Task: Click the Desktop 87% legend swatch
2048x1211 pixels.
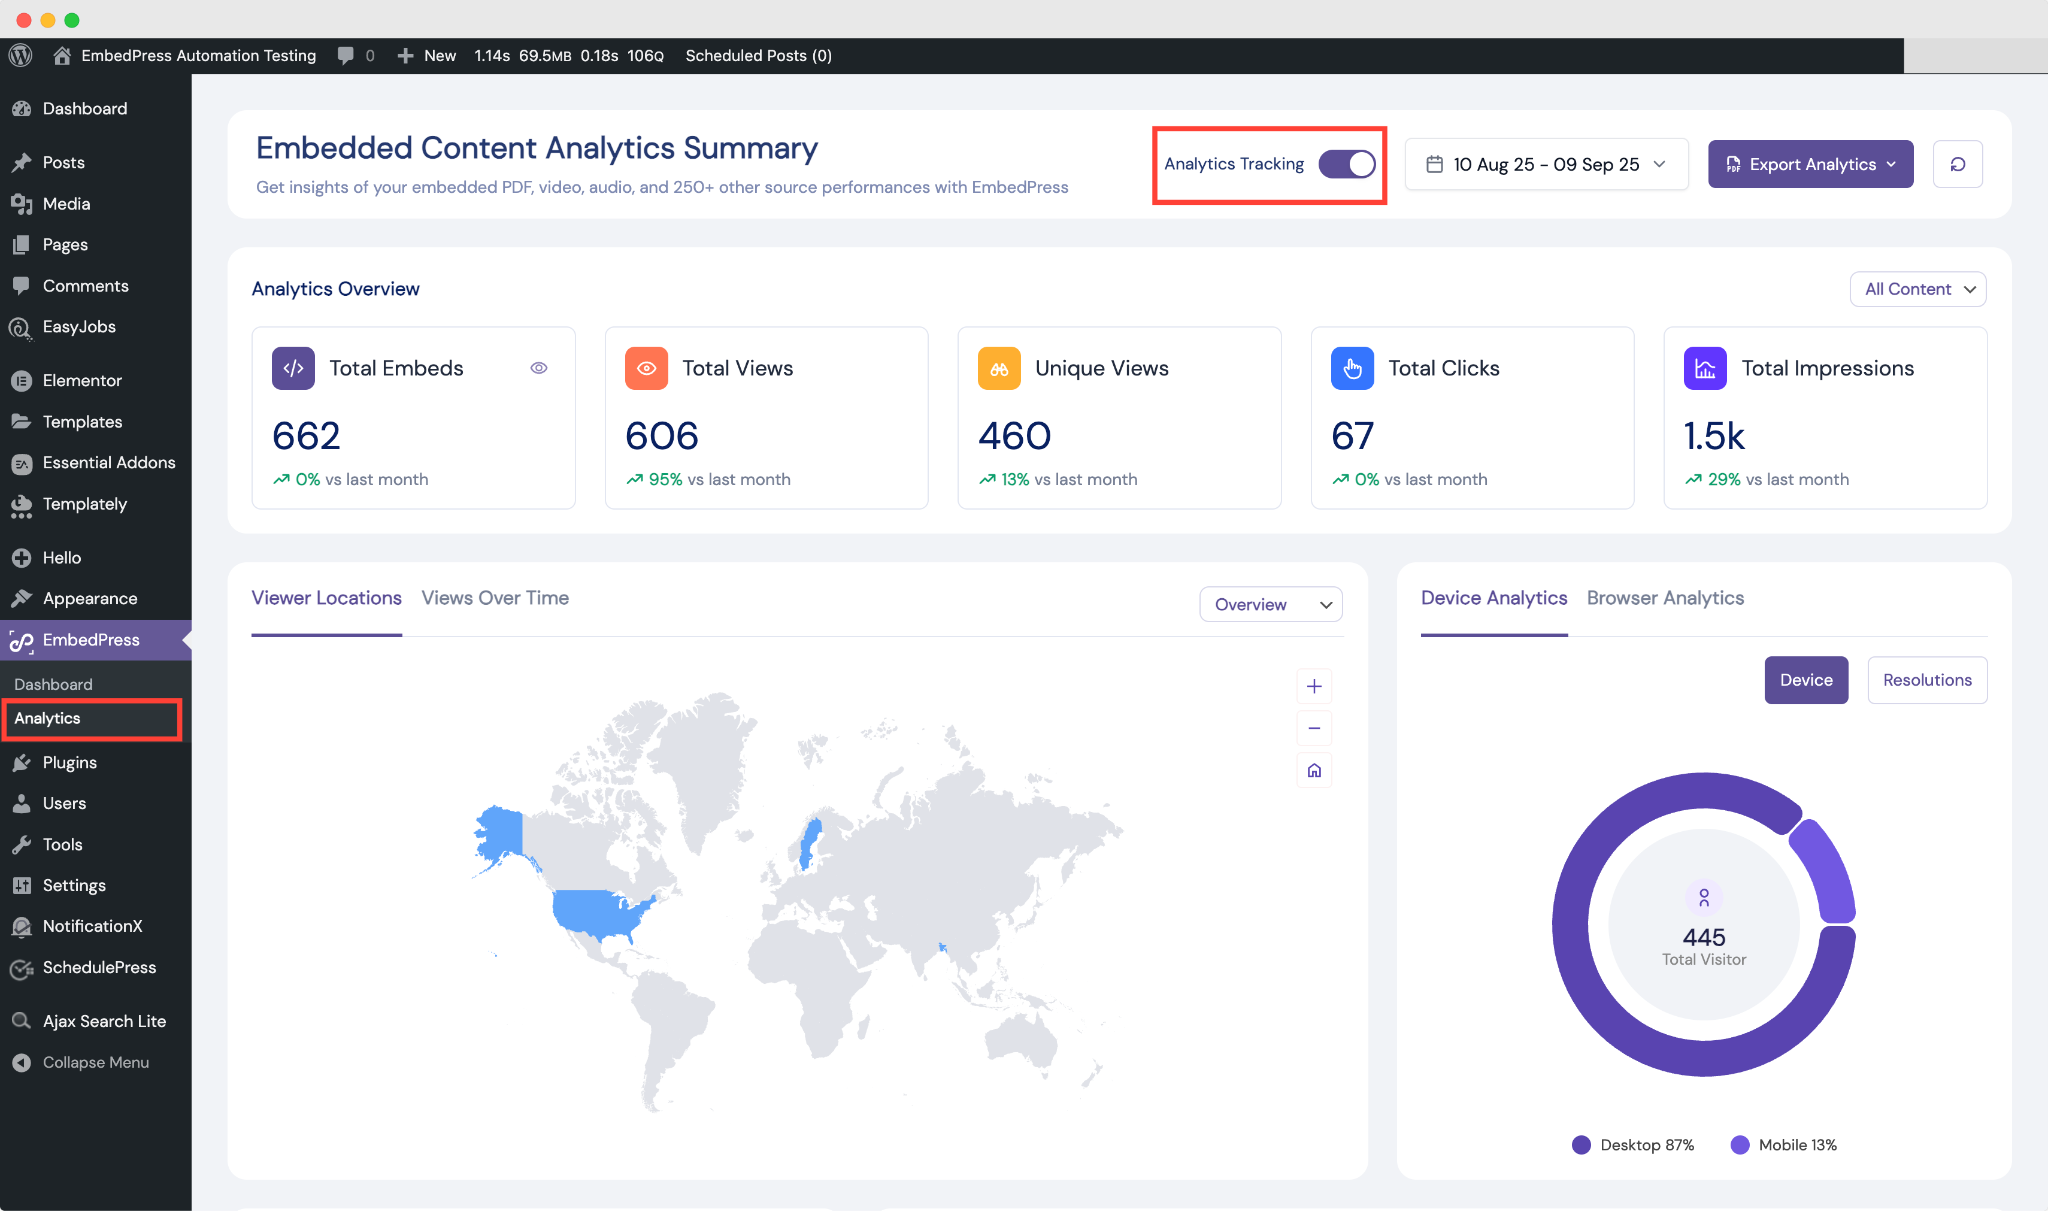Action: 1581,1145
